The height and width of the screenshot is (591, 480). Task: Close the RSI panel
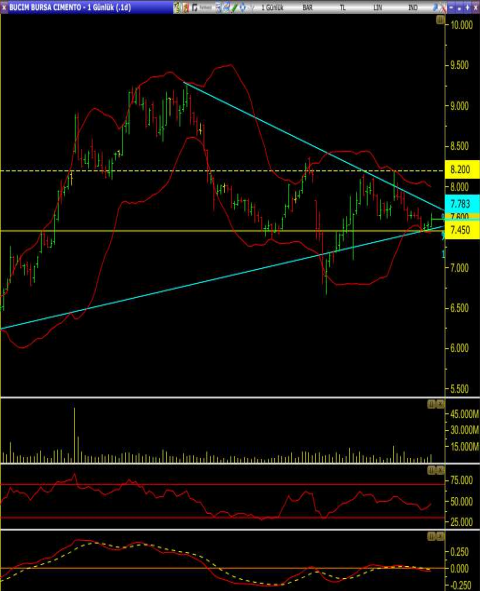coord(440,470)
